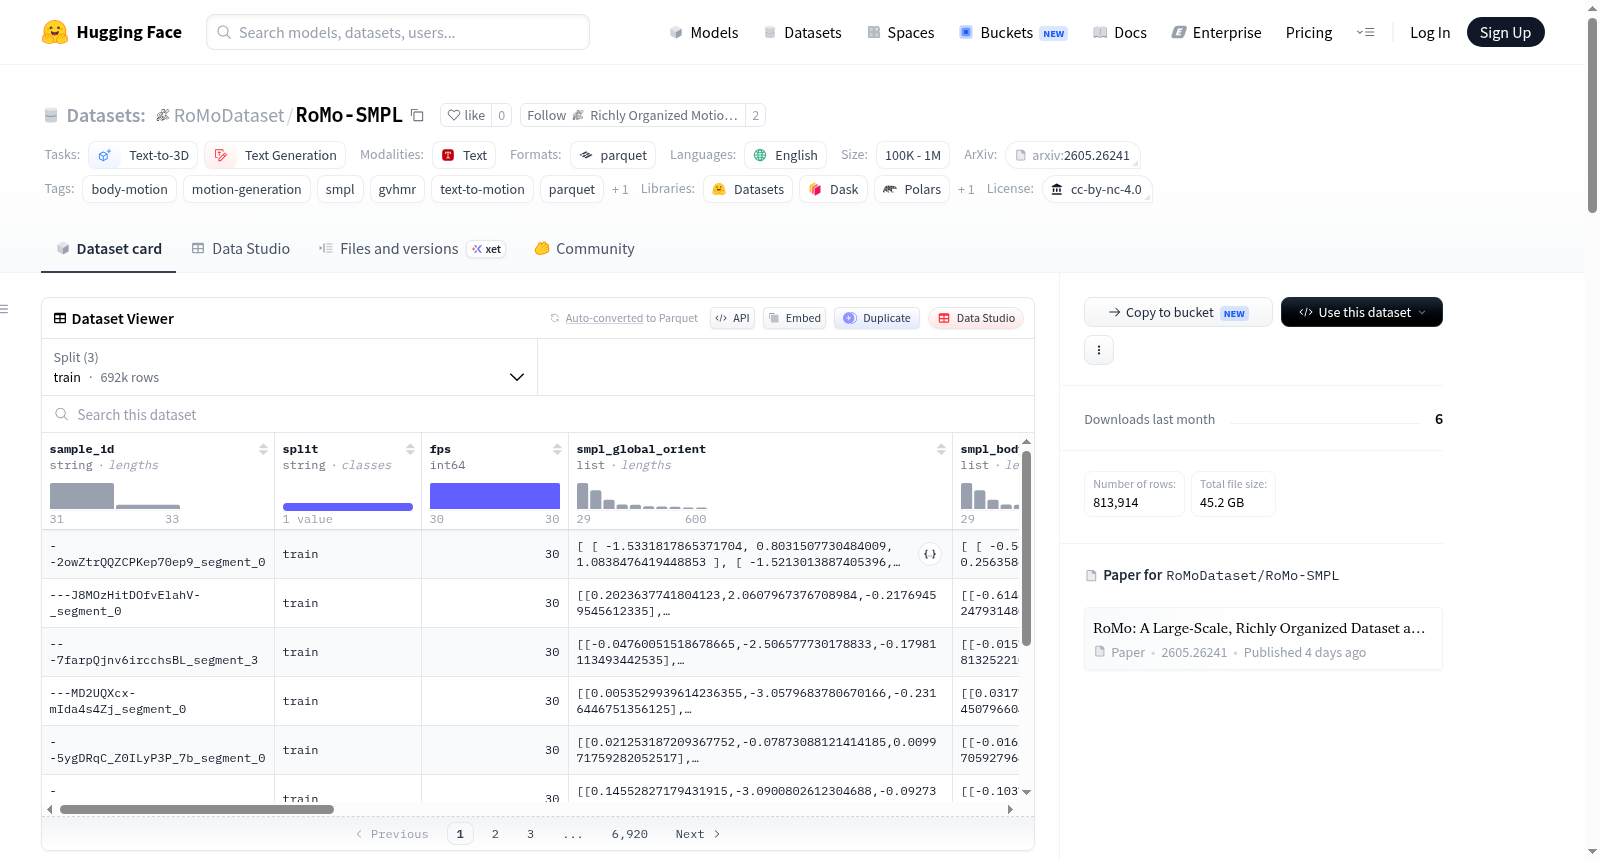1600x861 pixels.
Task: Open the Community tab
Action: 584,249
